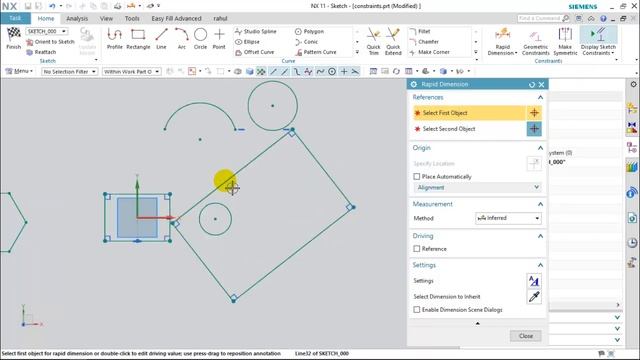
Task: Open the Geometric Constraints tool
Action: pyautogui.click(x=536, y=42)
